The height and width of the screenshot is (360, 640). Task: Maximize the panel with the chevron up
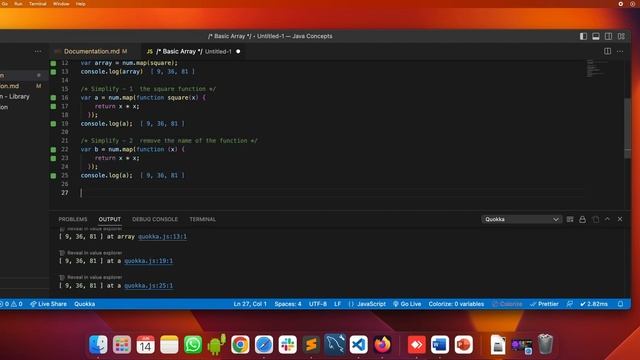pyautogui.click(x=607, y=219)
